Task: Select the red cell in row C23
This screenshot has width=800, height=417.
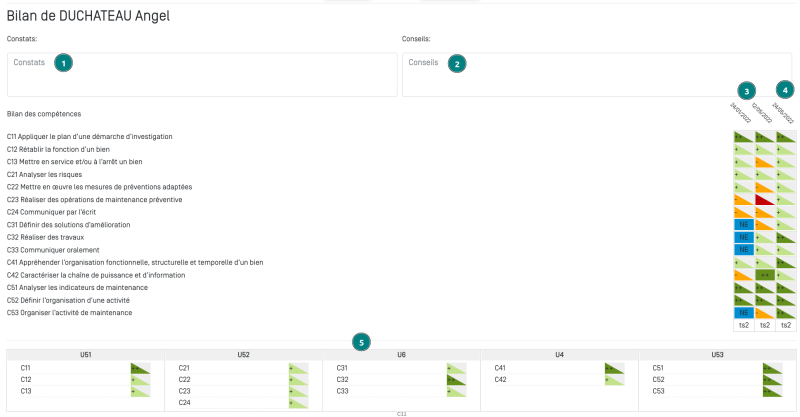Action: [764, 199]
